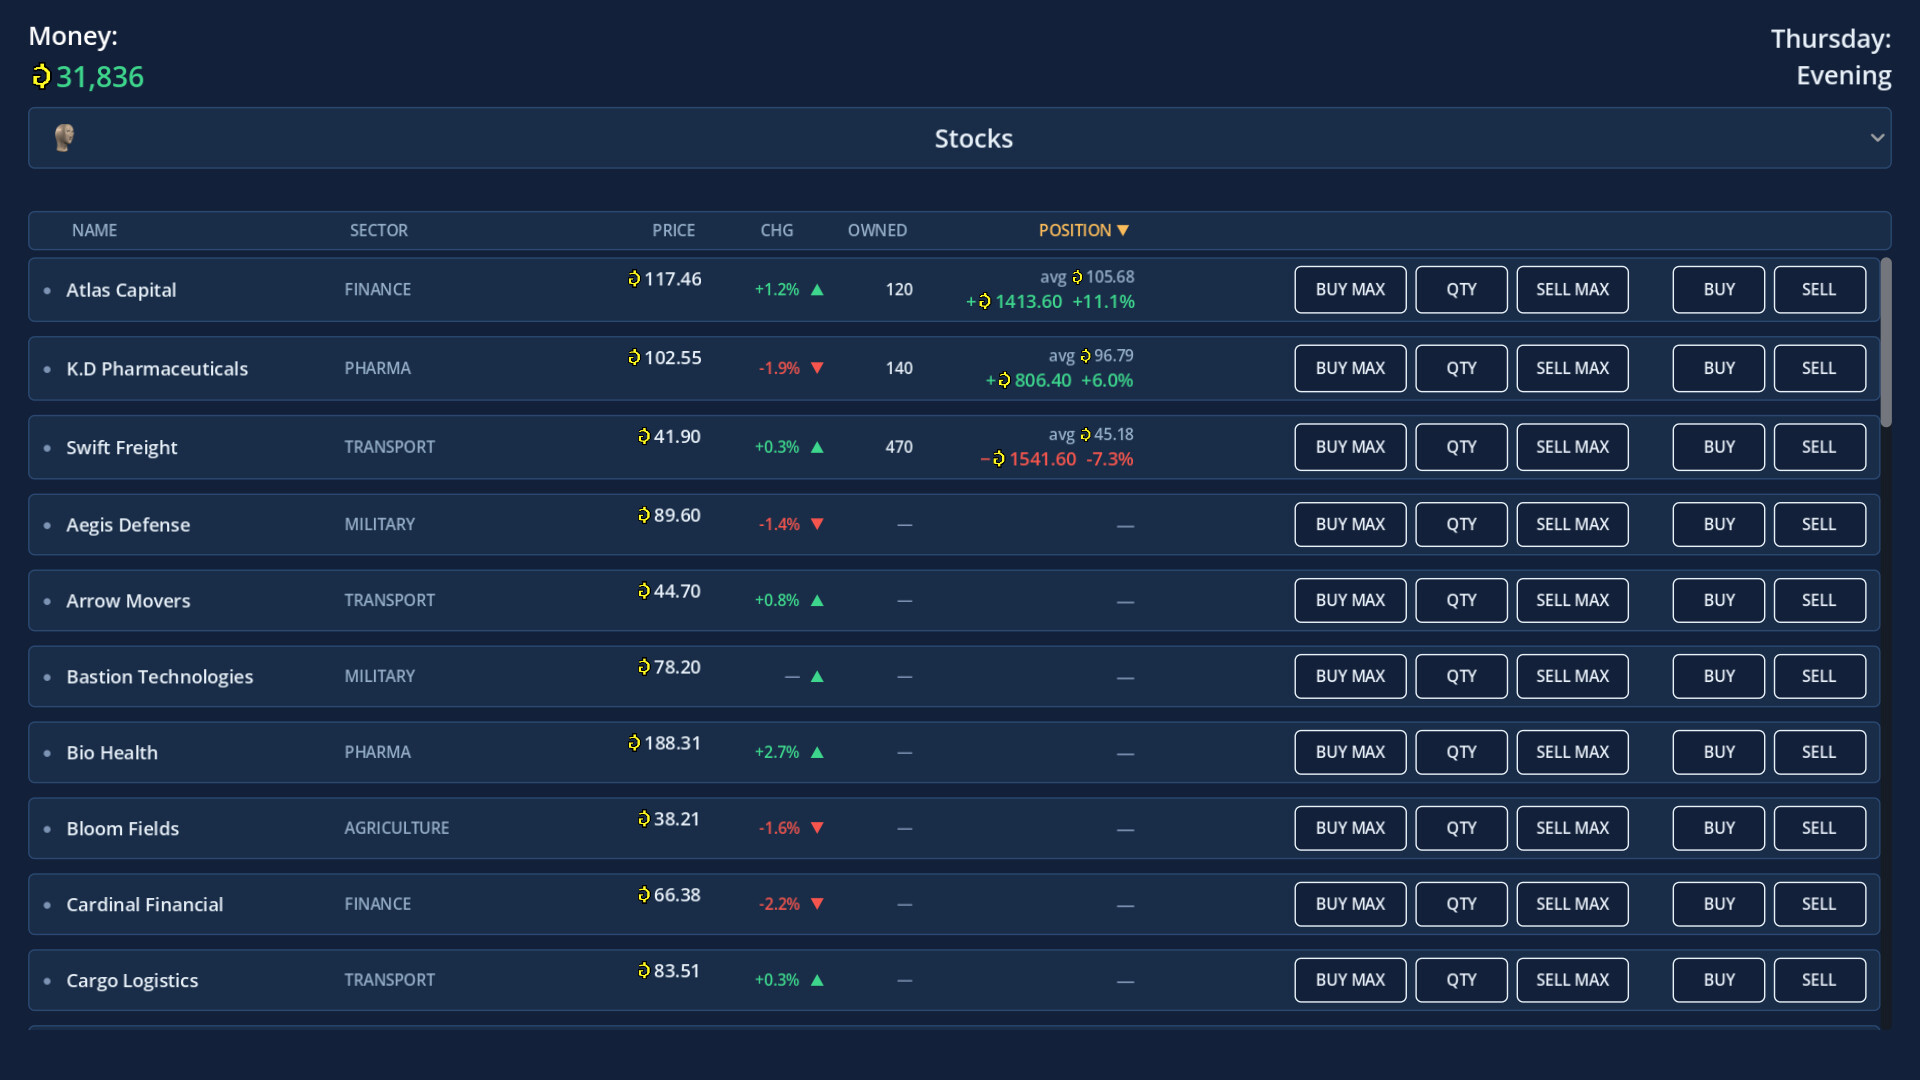Buy Bloom Fields stock
The width and height of the screenshot is (1920, 1080).
coord(1718,828)
